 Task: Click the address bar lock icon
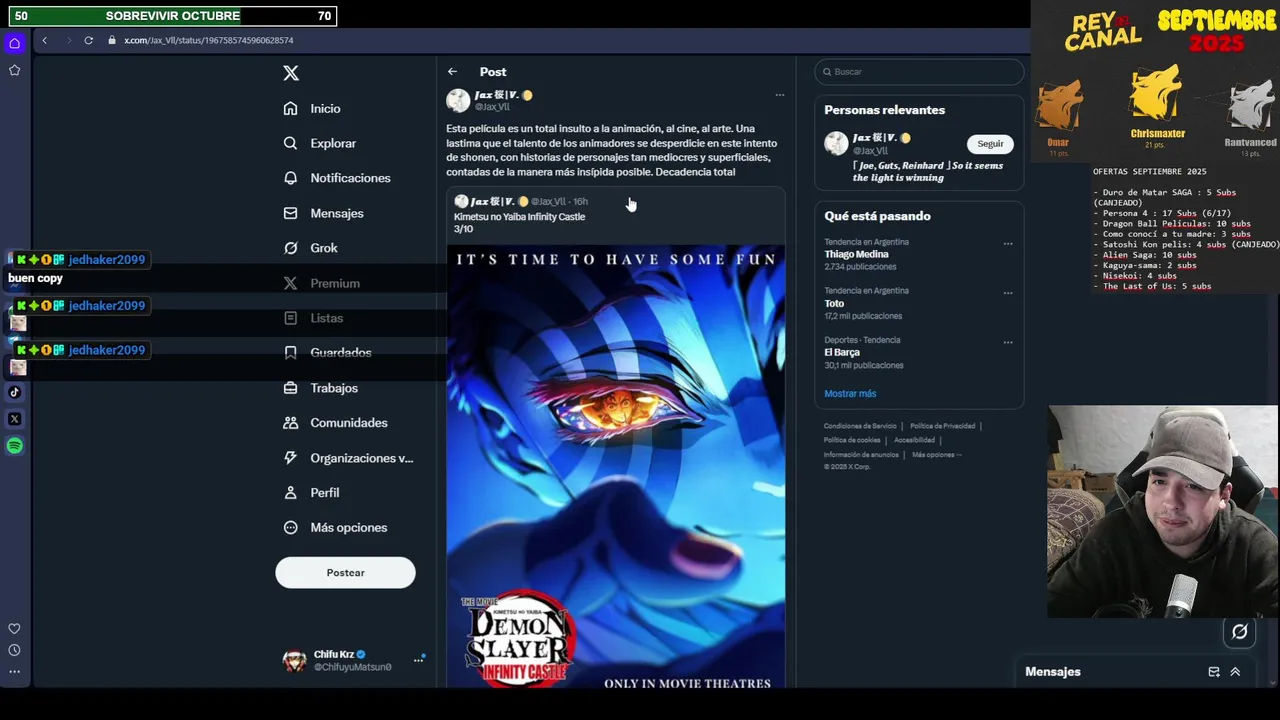112,40
